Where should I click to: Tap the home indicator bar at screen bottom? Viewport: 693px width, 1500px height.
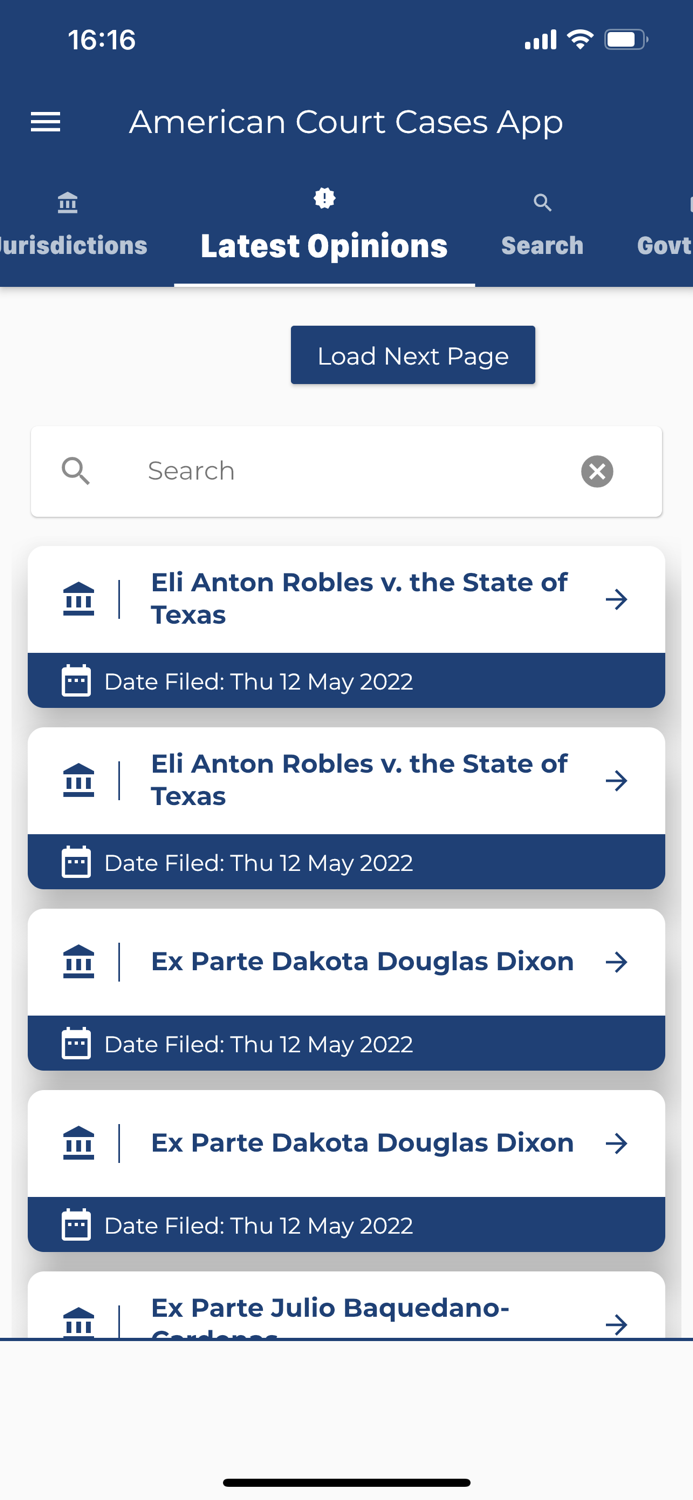346,1482
